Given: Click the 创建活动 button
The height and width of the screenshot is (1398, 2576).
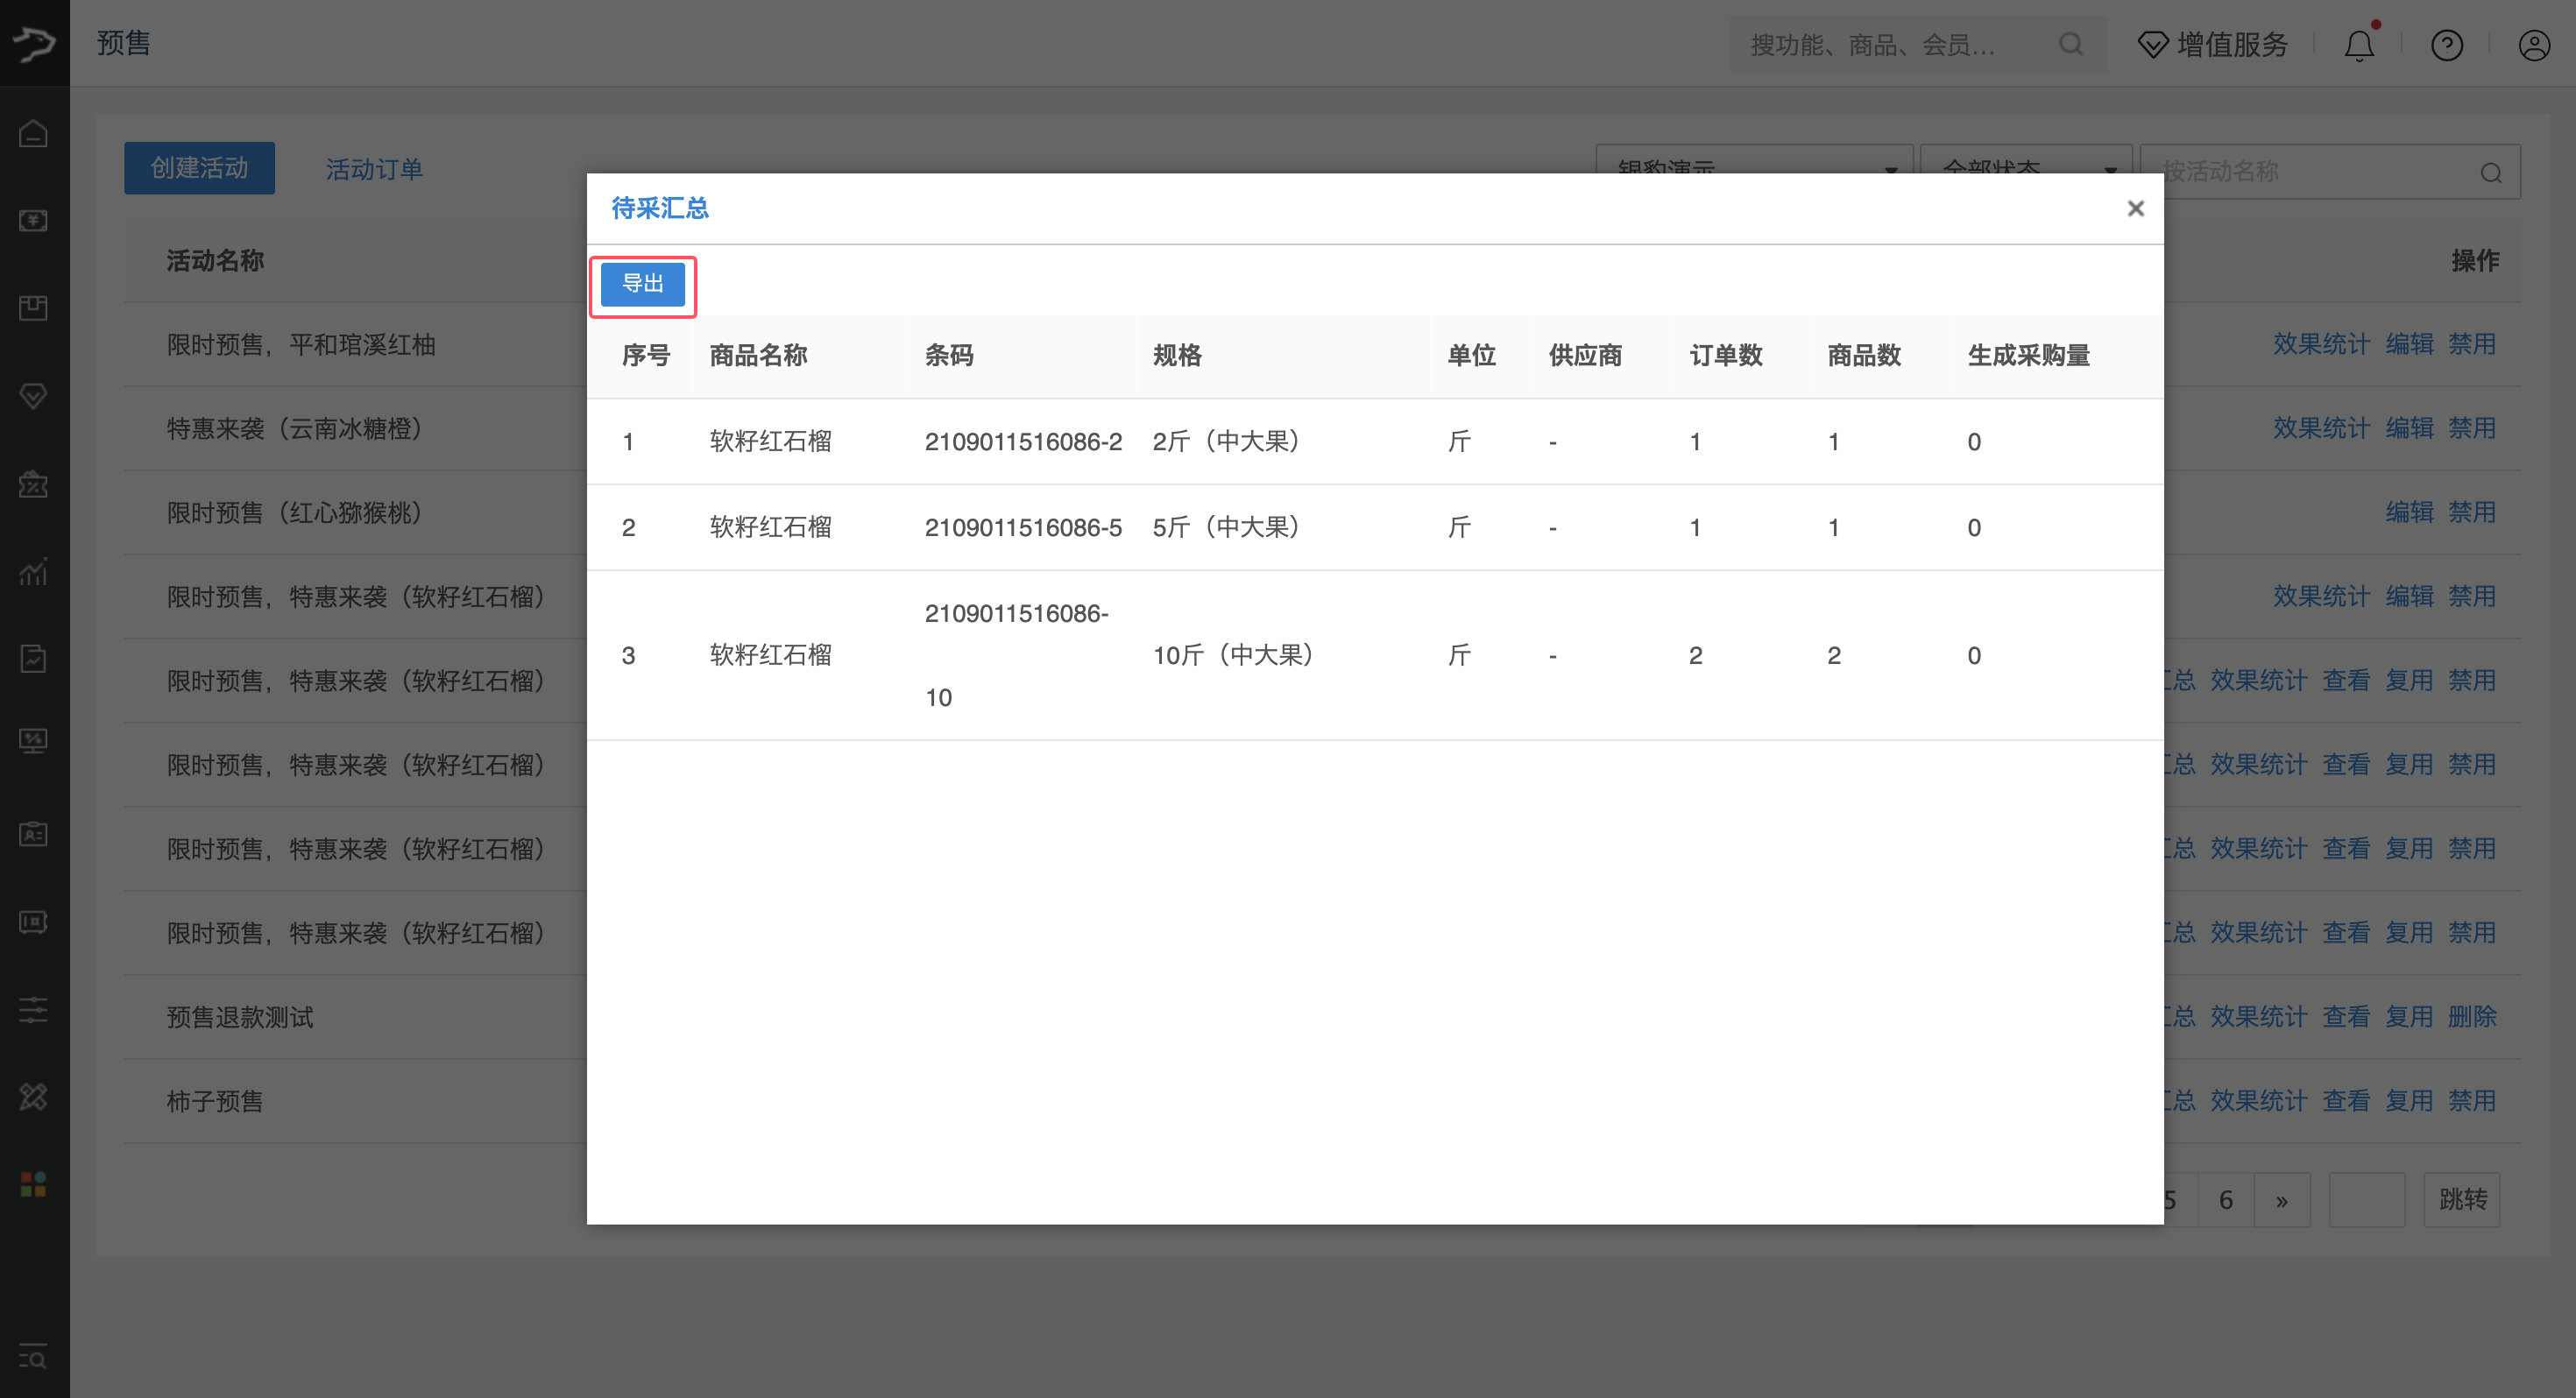Looking at the screenshot, I should 199,168.
